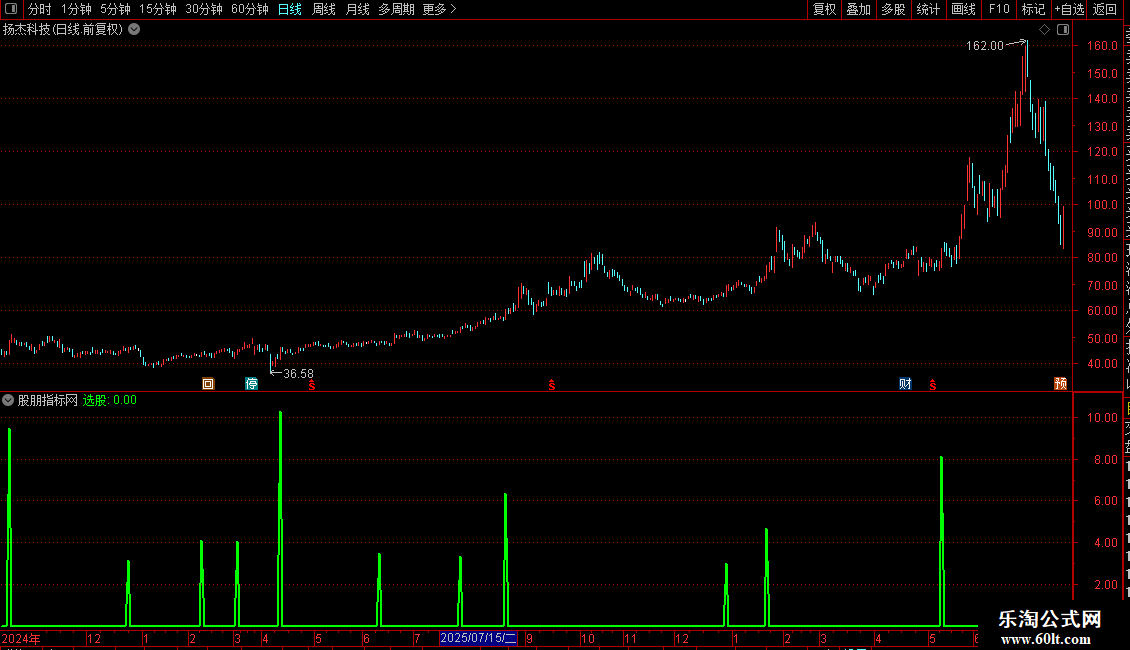Select the 周线 weekly chart tab
The height and width of the screenshot is (650, 1130).
[x=324, y=9]
